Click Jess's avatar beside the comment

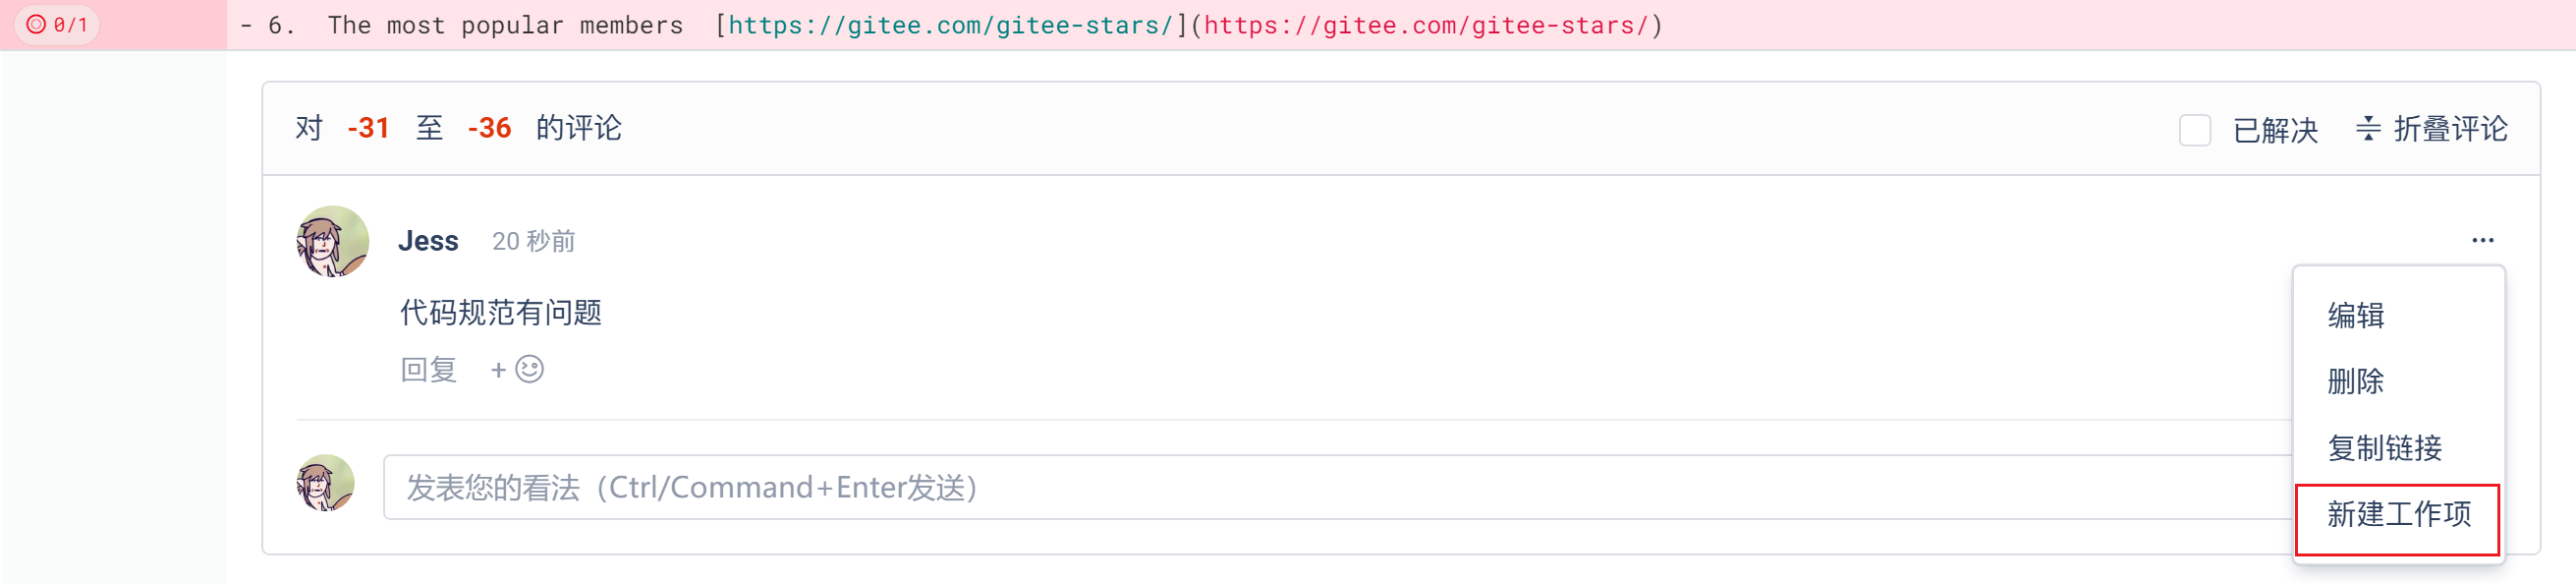(x=333, y=241)
